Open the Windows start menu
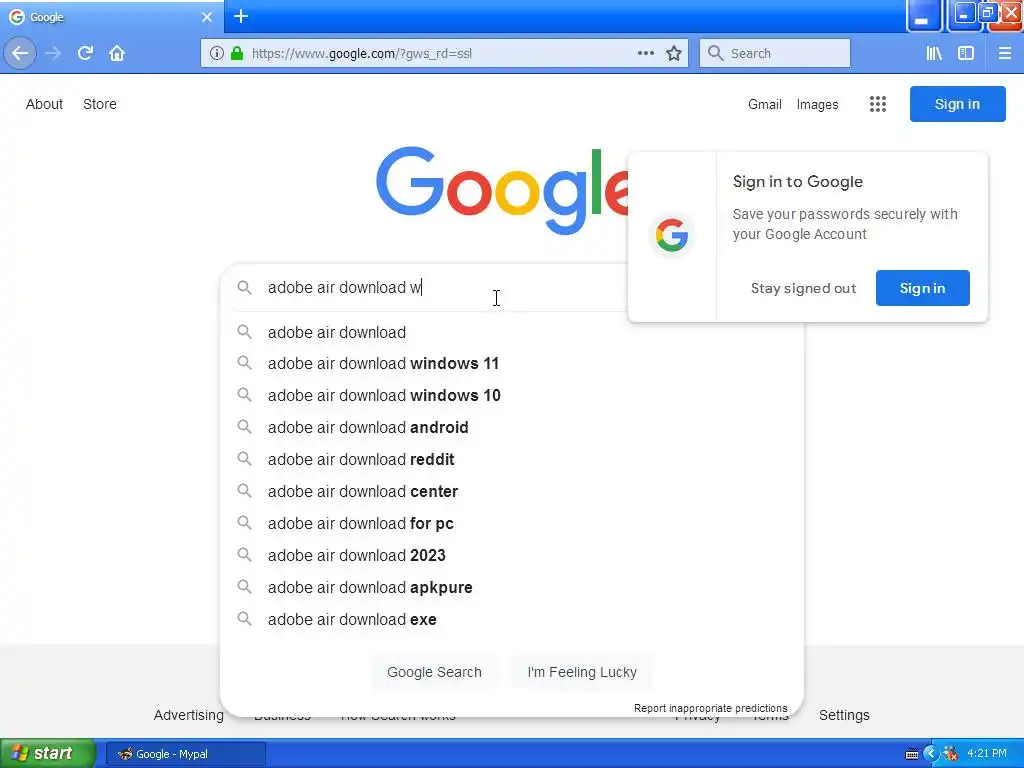The height and width of the screenshot is (768, 1024). (48, 754)
